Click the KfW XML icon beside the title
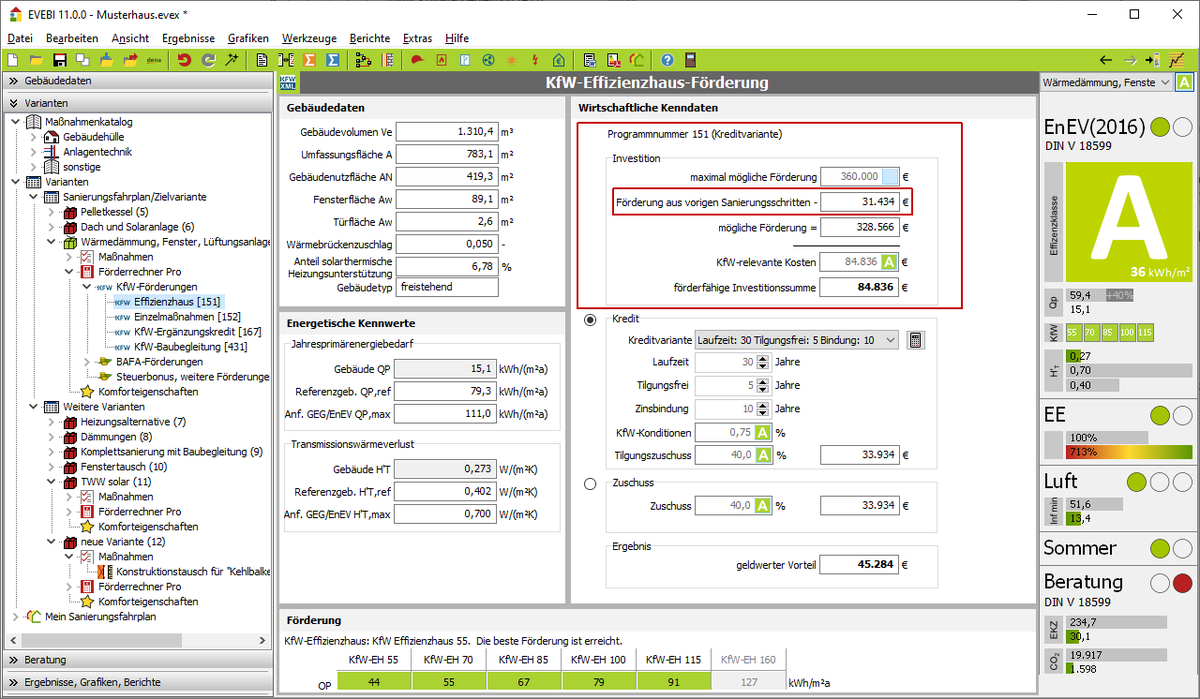This screenshot has width=1200, height=699. tap(289, 83)
